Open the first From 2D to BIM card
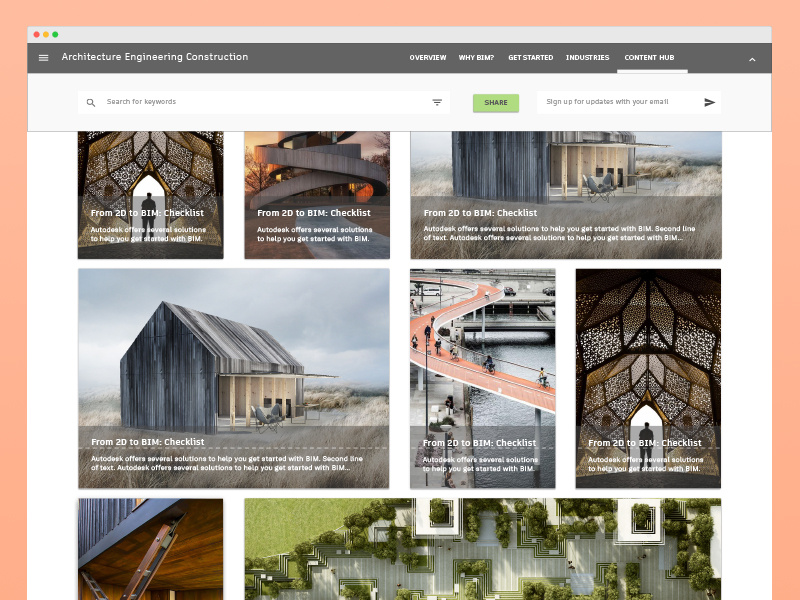Image resolution: width=800 pixels, height=600 pixels. (x=150, y=195)
